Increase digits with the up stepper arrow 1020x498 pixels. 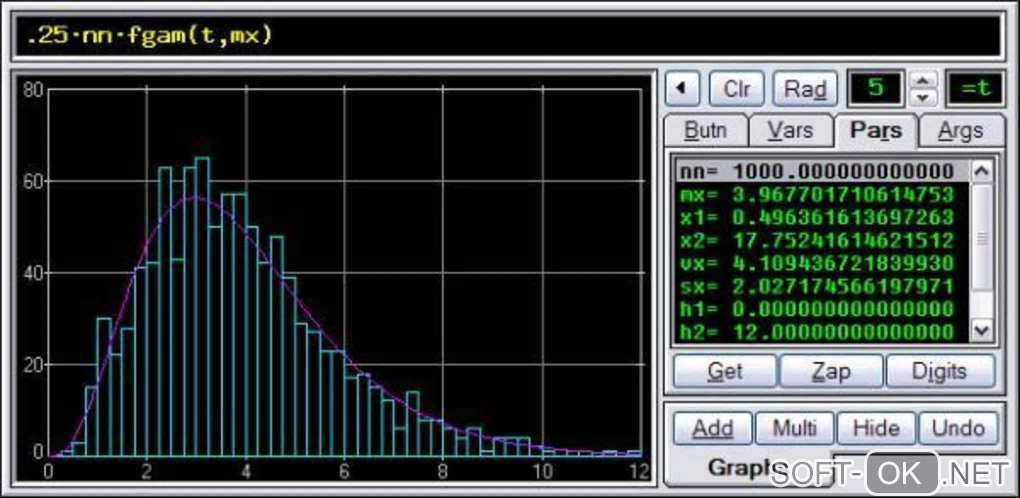click(924, 80)
